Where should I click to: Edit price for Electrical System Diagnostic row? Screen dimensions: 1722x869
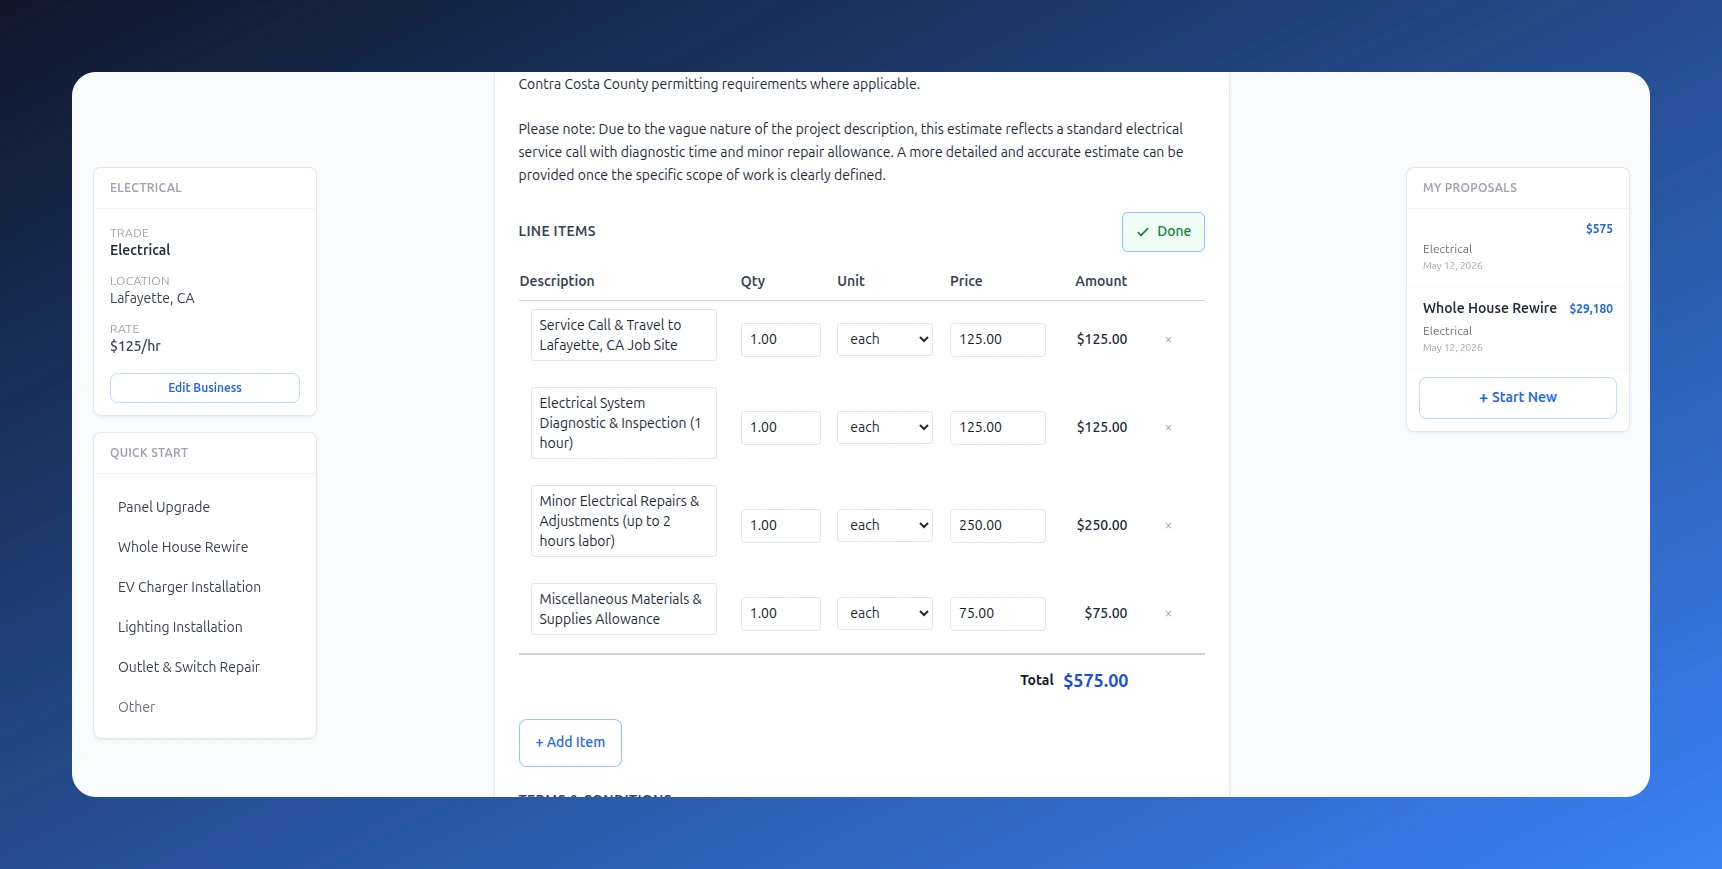(x=998, y=428)
